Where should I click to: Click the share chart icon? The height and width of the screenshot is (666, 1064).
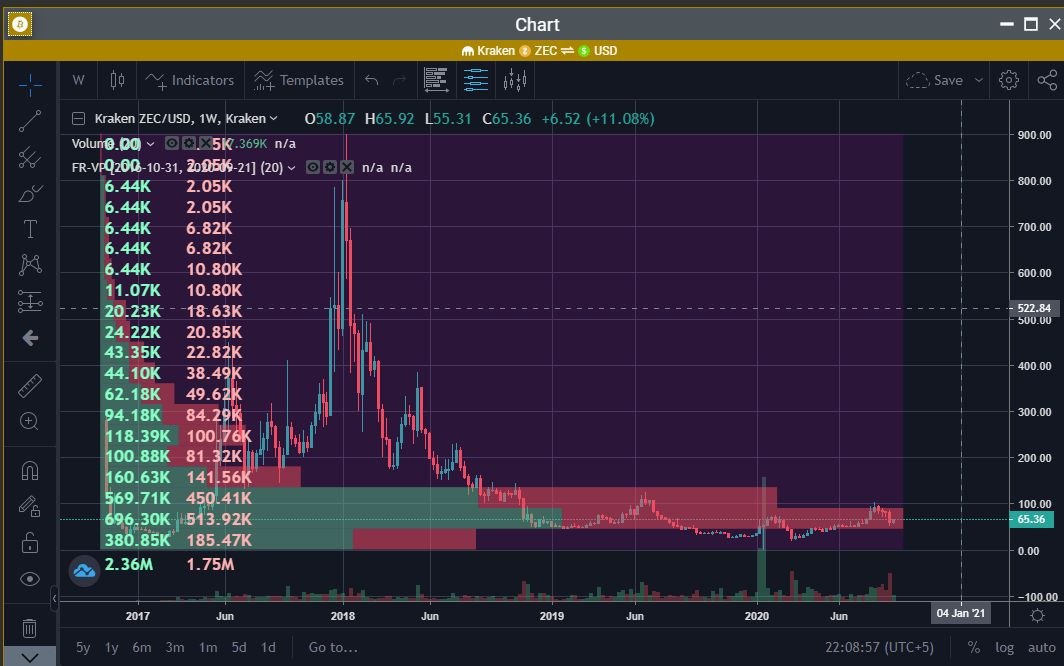[1047, 80]
